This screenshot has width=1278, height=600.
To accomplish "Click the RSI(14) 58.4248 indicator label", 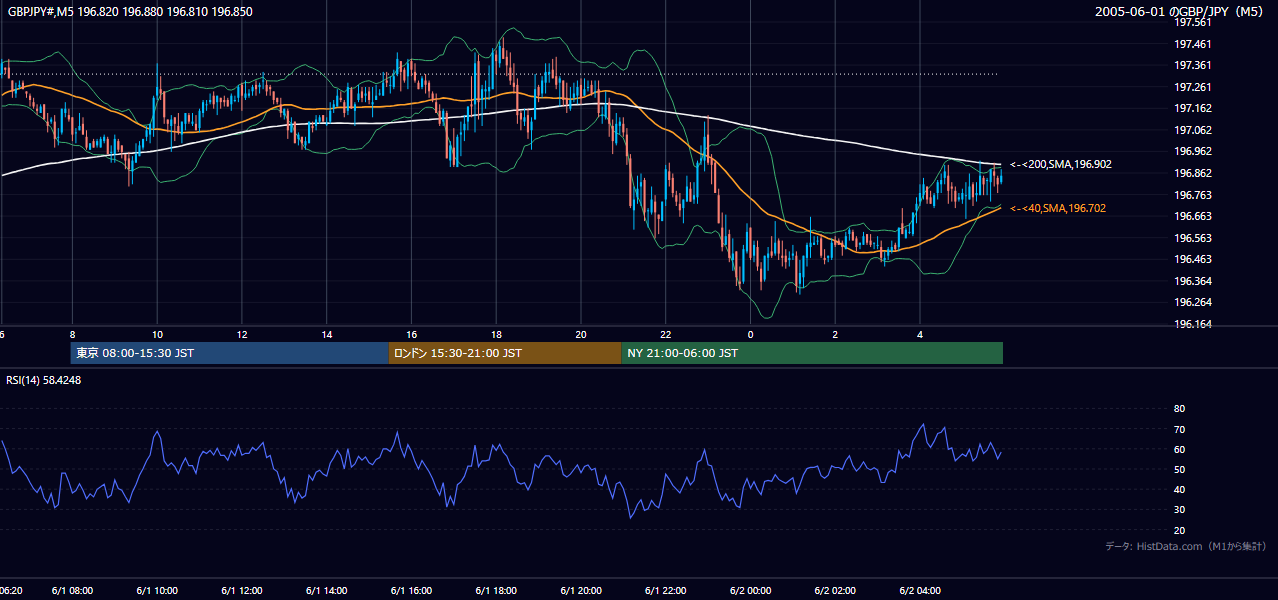I will (x=44, y=380).
